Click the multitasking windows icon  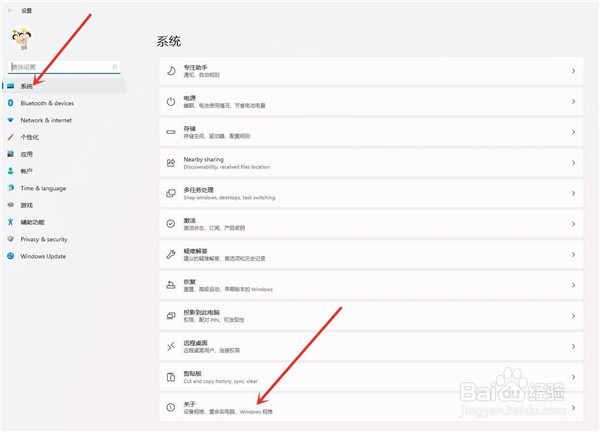[171, 193]
